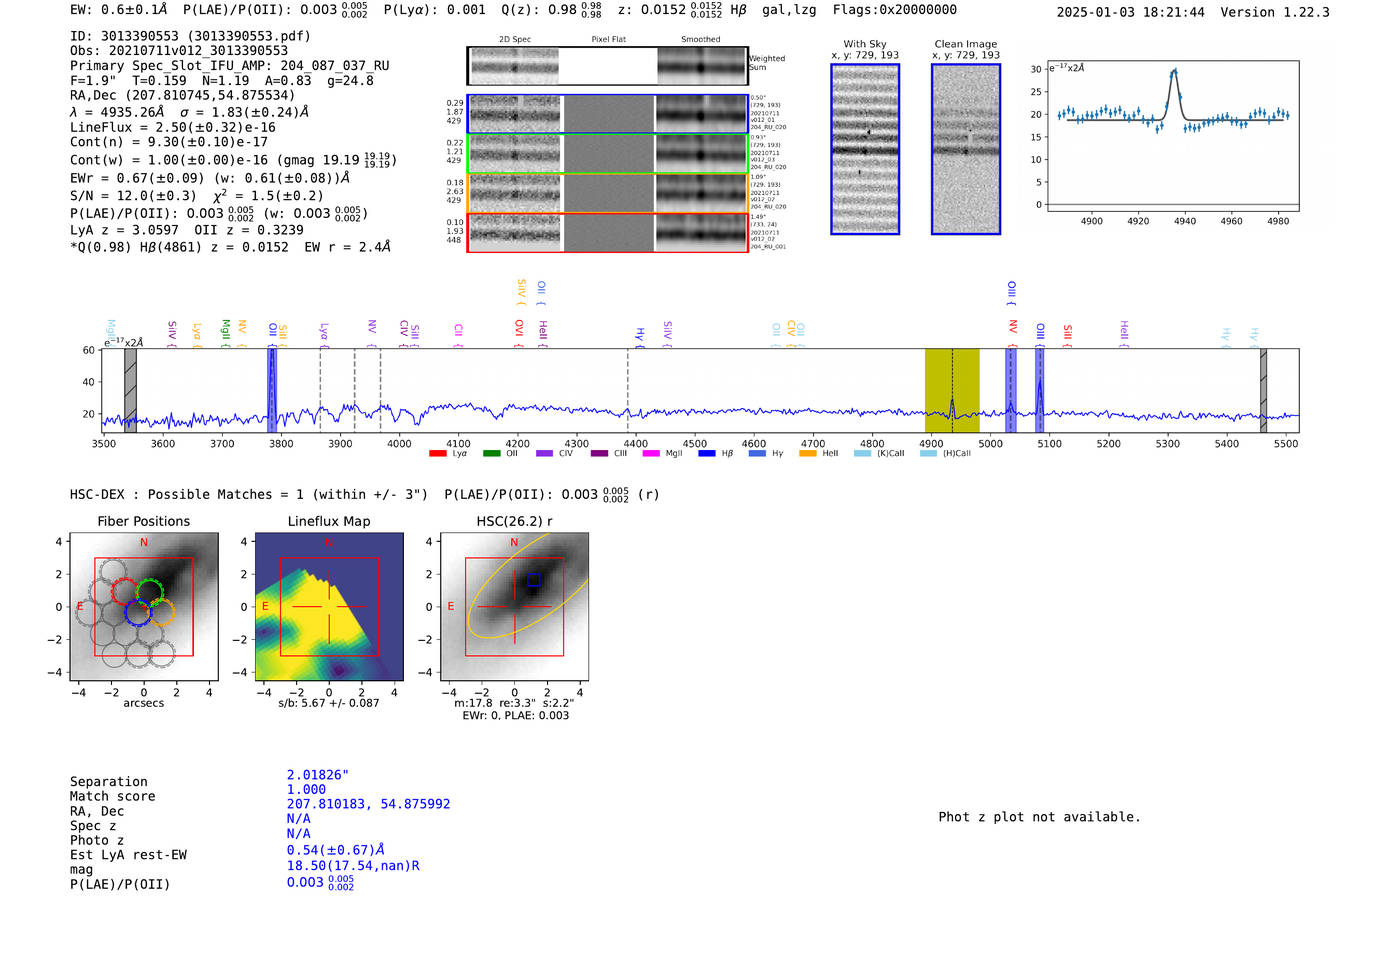The height and width of the screenshot is (953, 1400).
Task: Click the CIV purple legend swatch
Action: pos(544,453)
